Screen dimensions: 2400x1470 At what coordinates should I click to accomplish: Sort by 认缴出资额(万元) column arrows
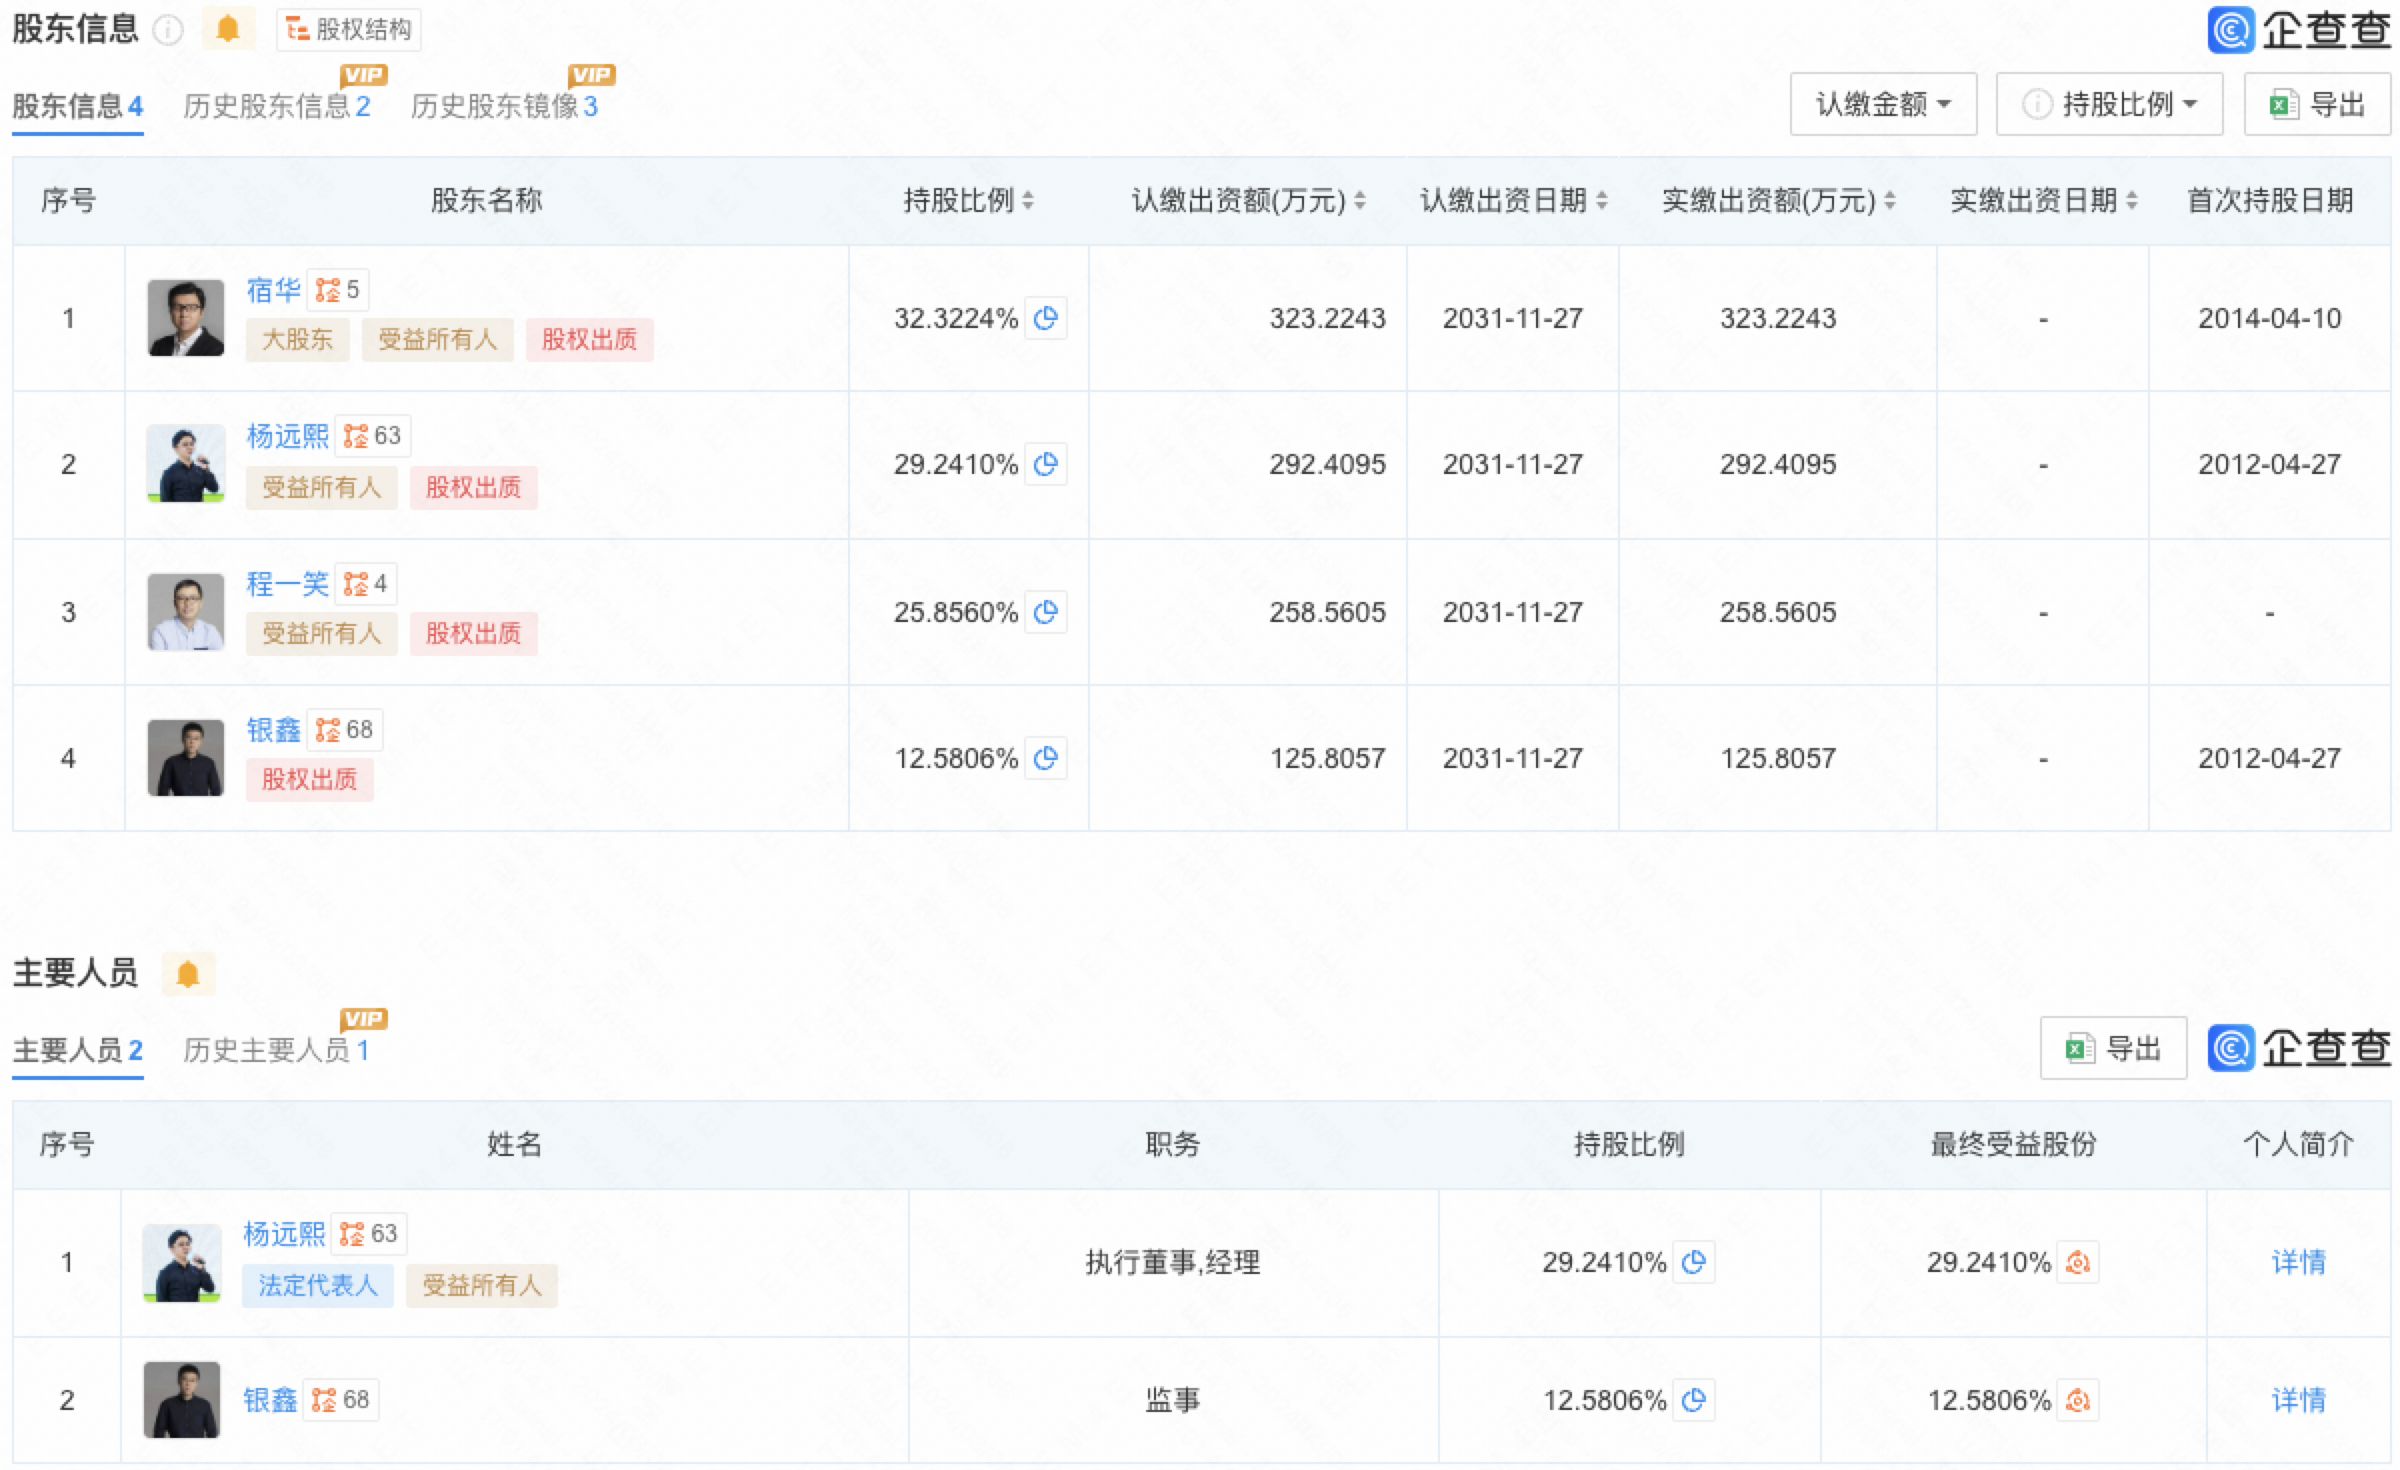click(x=1359, y=201)
